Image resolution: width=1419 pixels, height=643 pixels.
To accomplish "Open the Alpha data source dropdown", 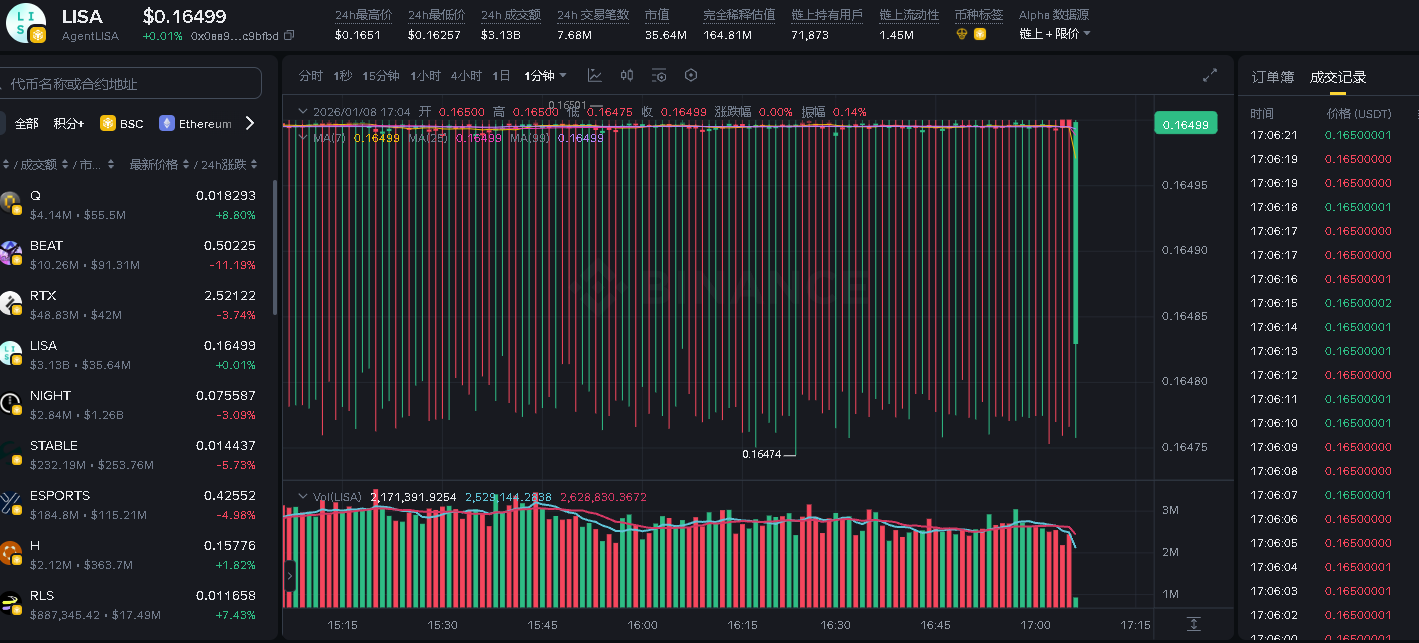I will point(1055,34).
